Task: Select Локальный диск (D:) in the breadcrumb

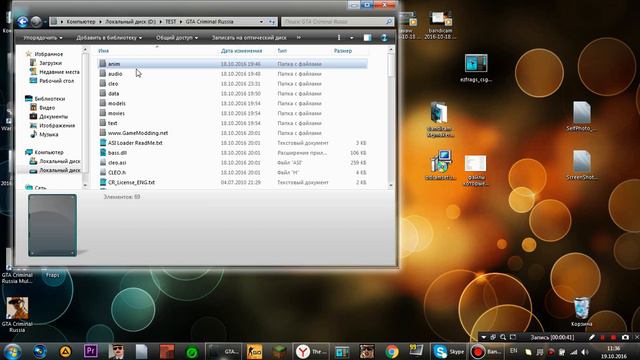Action: (130, 22)
